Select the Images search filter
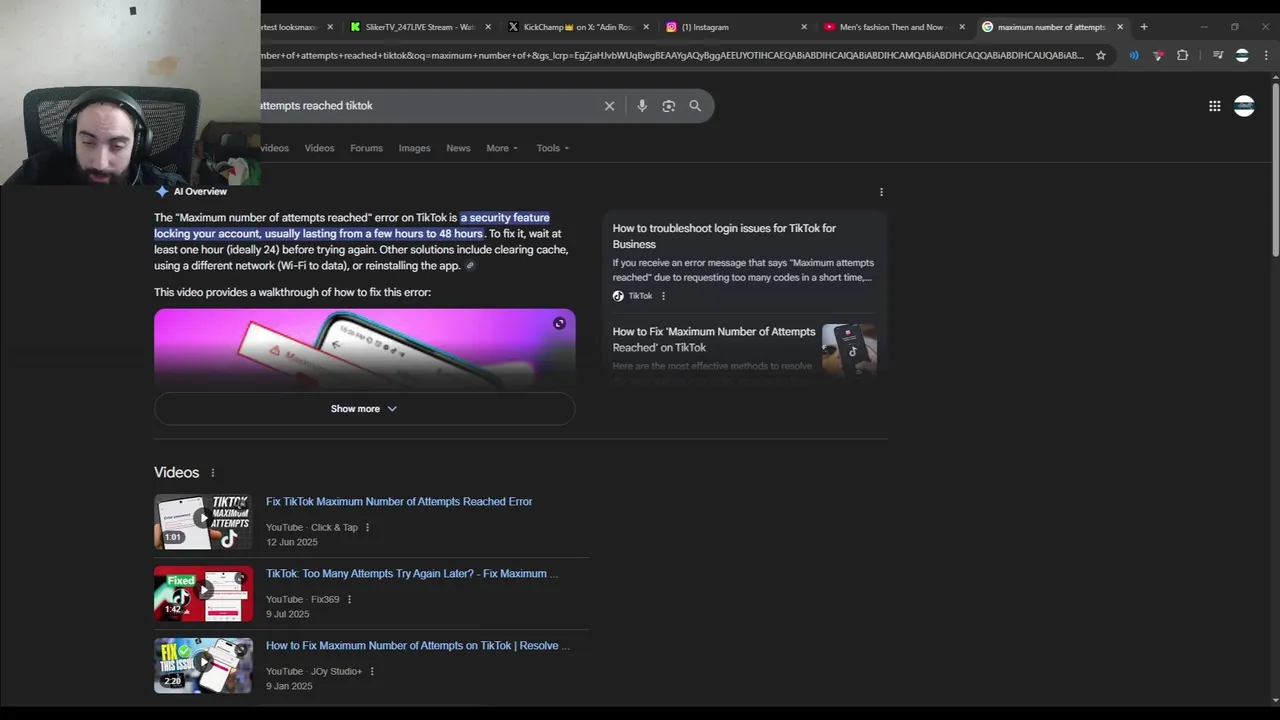1280x720 pixels. [x=414, y=148]
